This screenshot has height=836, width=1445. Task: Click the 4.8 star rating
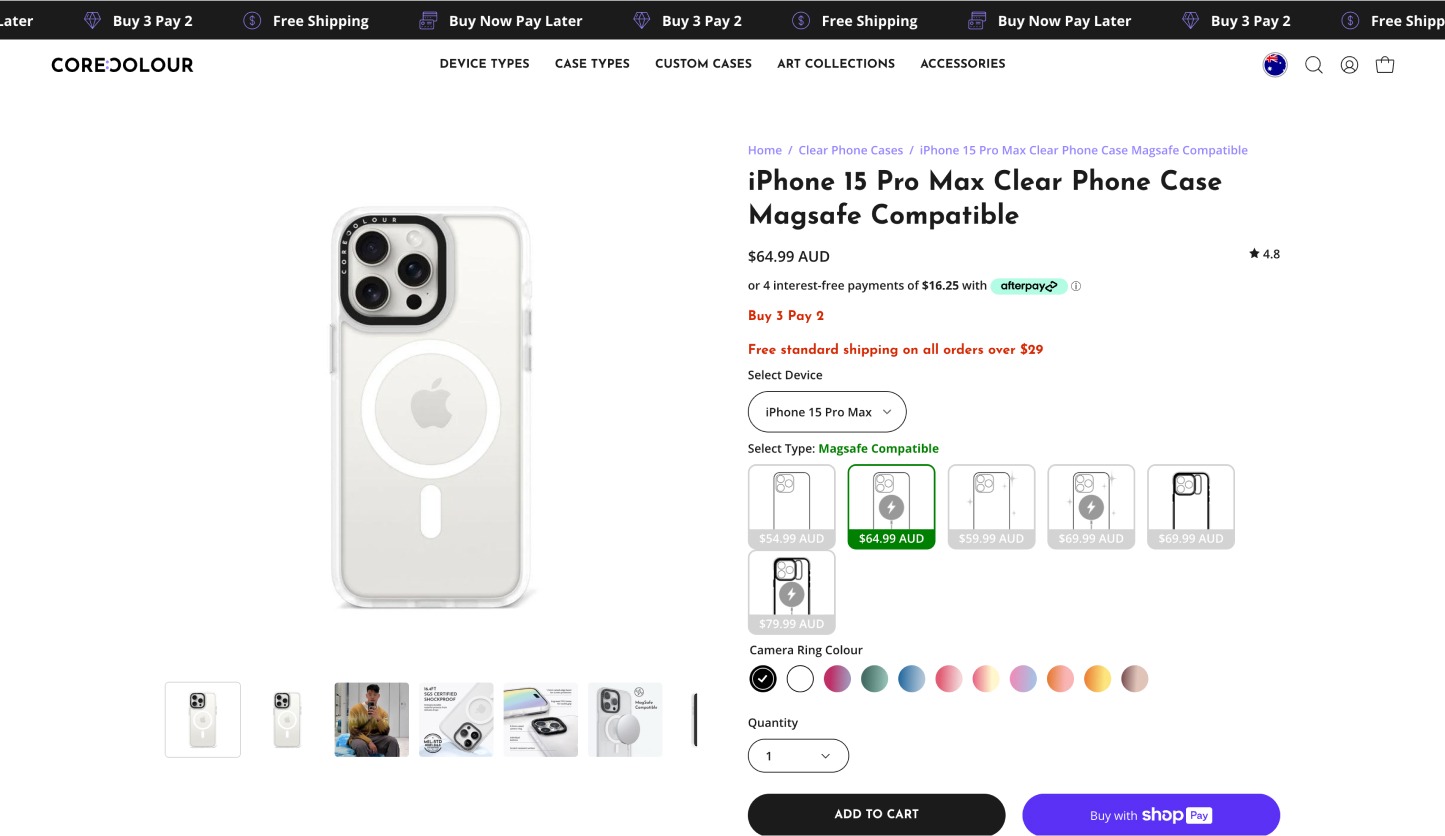tap(1264, 254)
